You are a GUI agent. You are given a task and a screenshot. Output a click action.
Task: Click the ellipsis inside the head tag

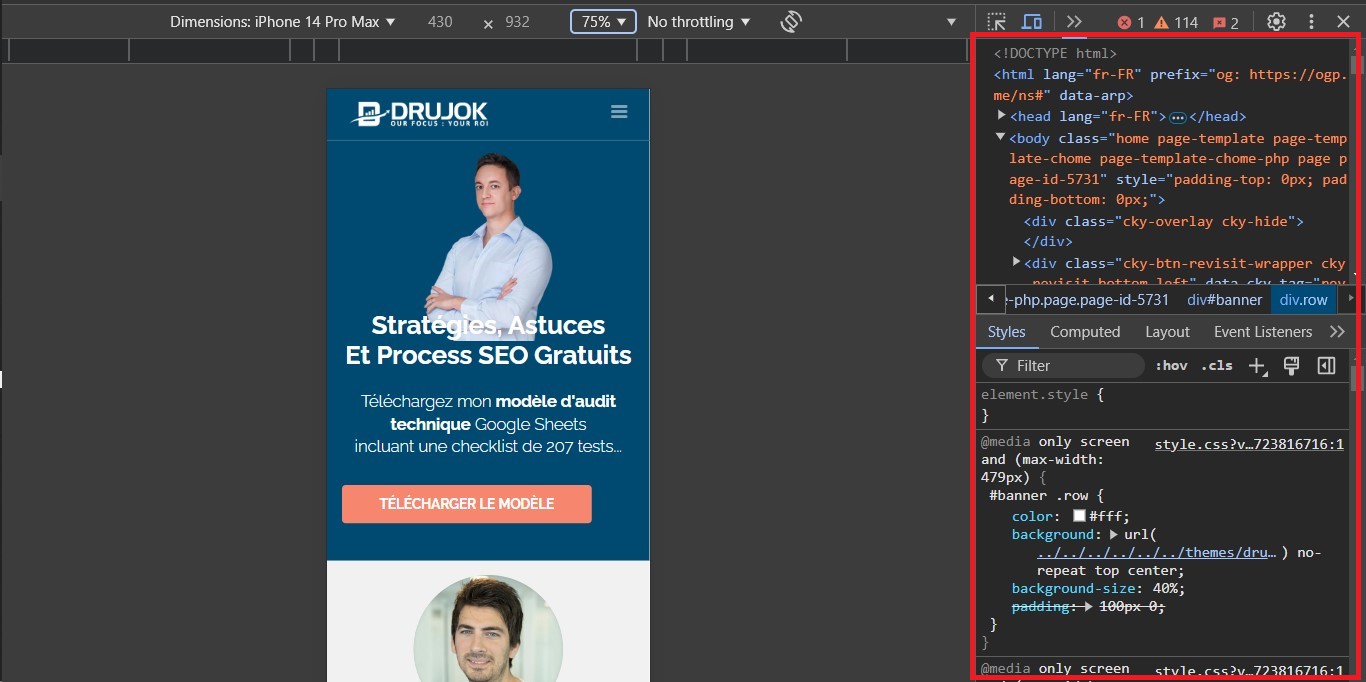click(x=1177, y=117)
